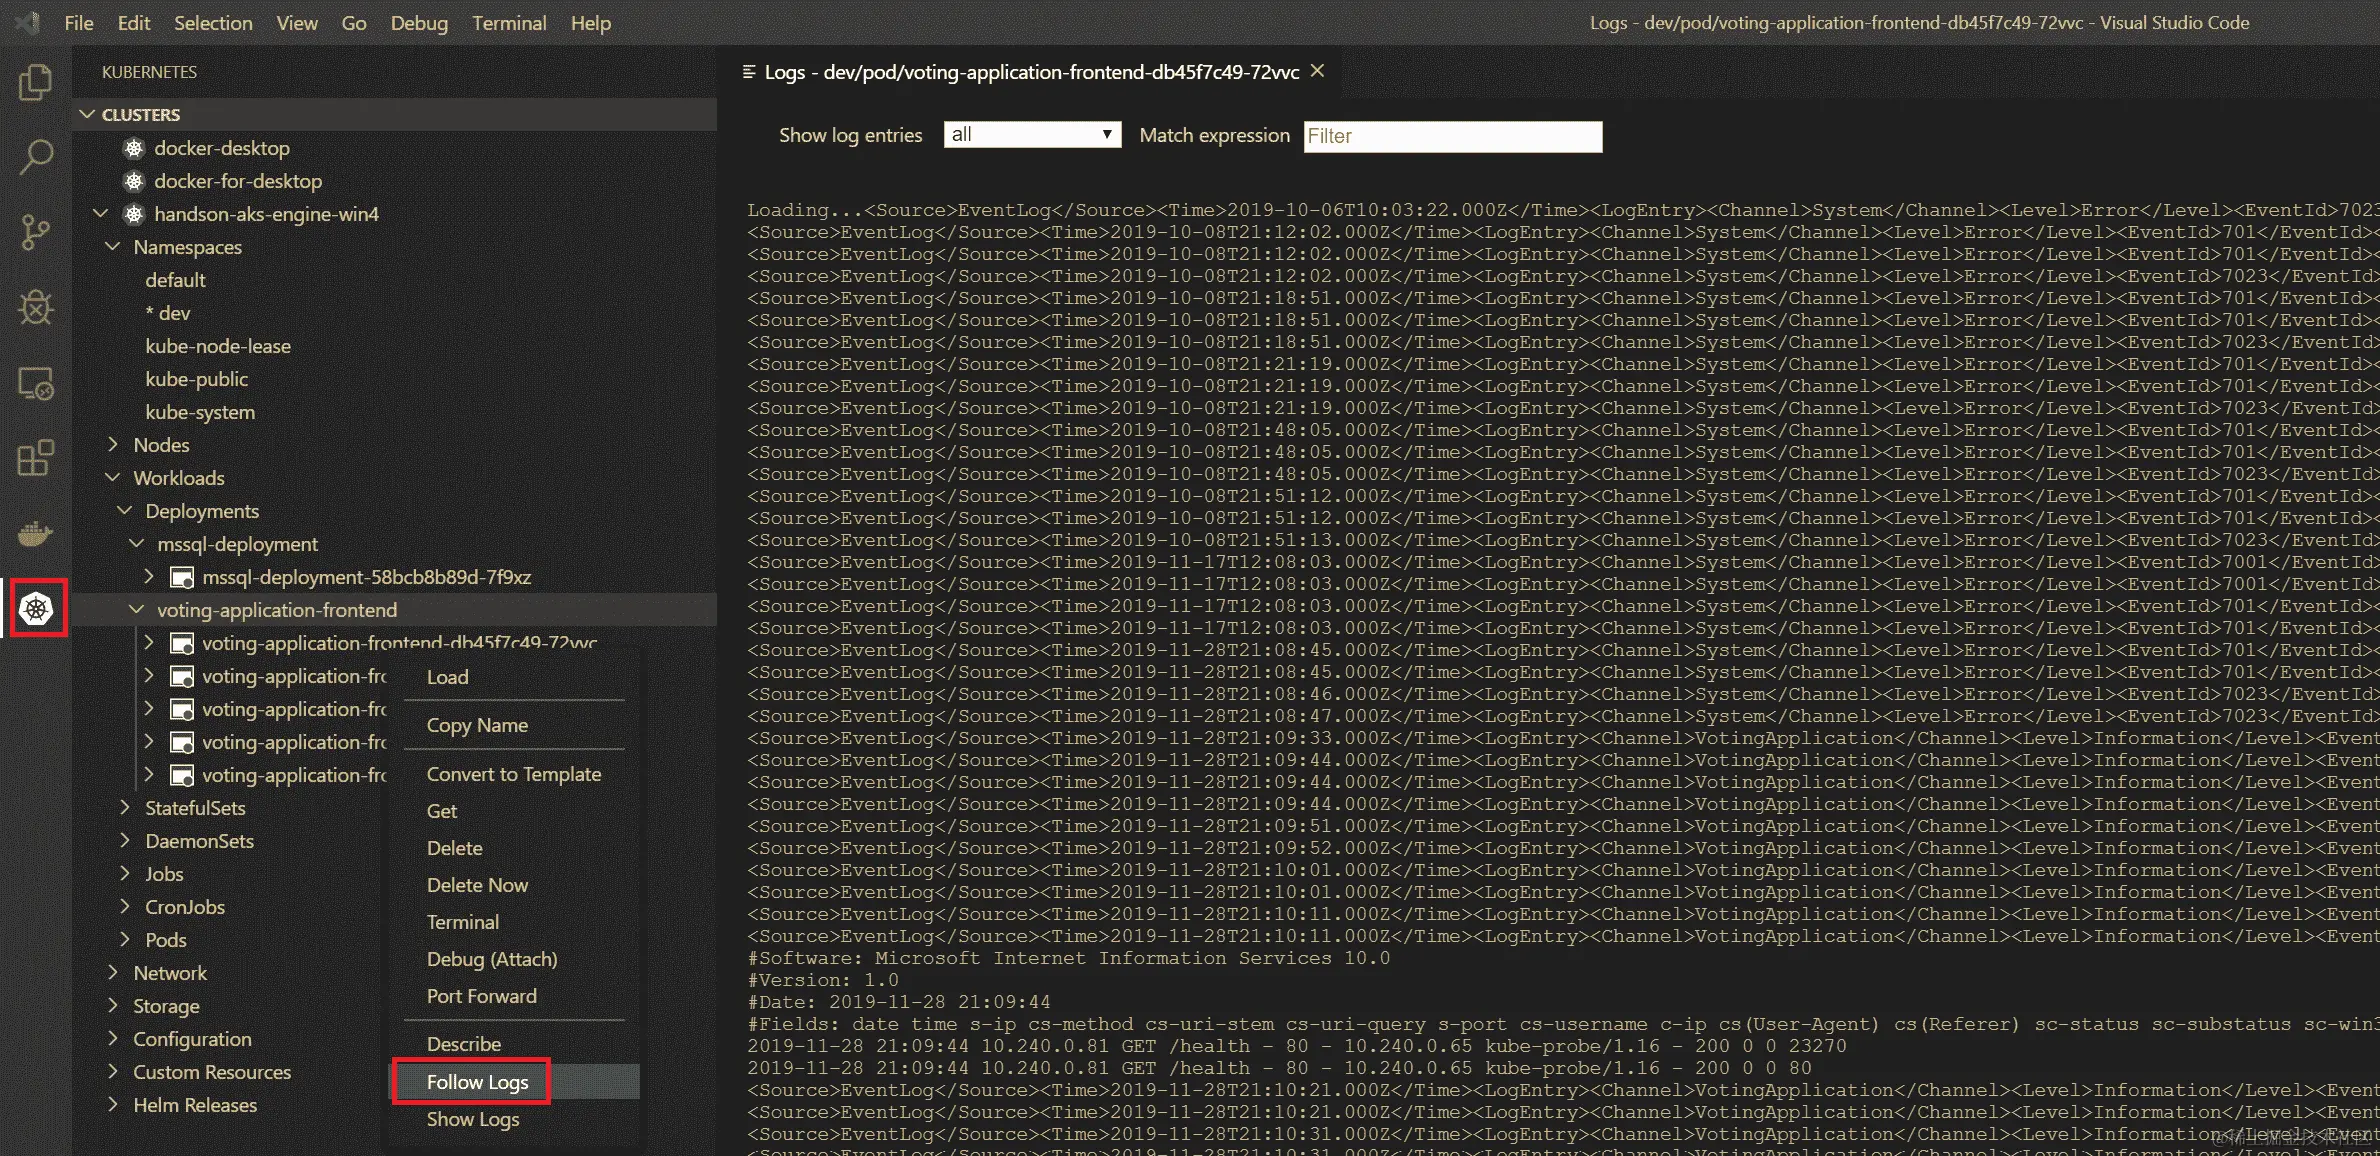
Task: Open the Extensions view icon
Action: [36, 458]
